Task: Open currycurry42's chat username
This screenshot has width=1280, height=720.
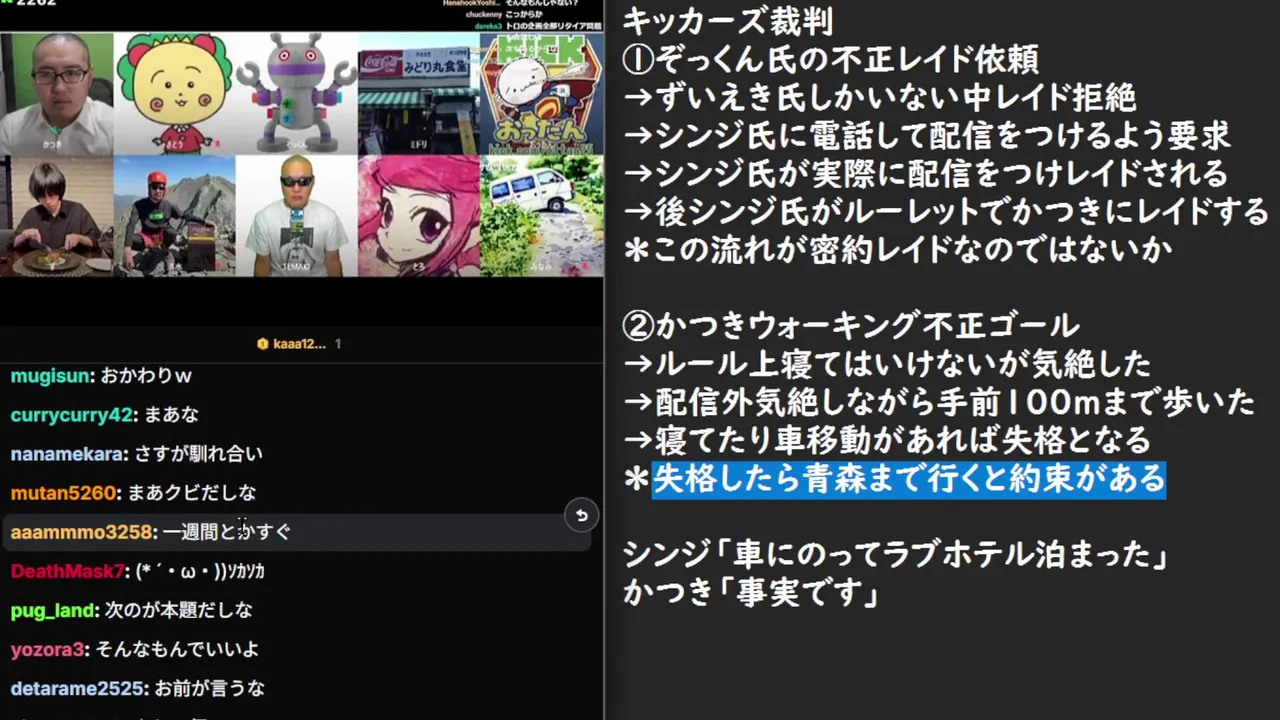Action: coord(71,415)
